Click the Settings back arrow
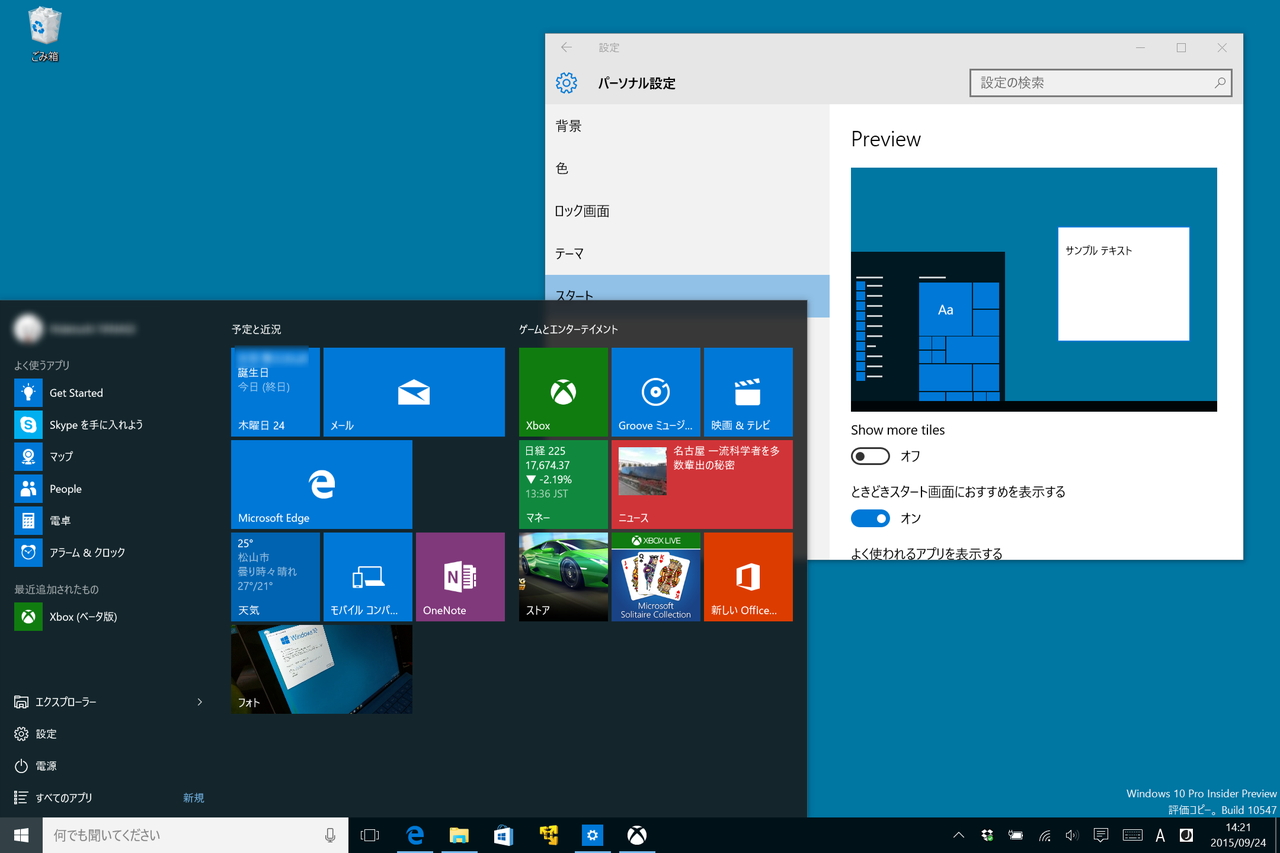 pyautogui.click(x=567, y=48)
